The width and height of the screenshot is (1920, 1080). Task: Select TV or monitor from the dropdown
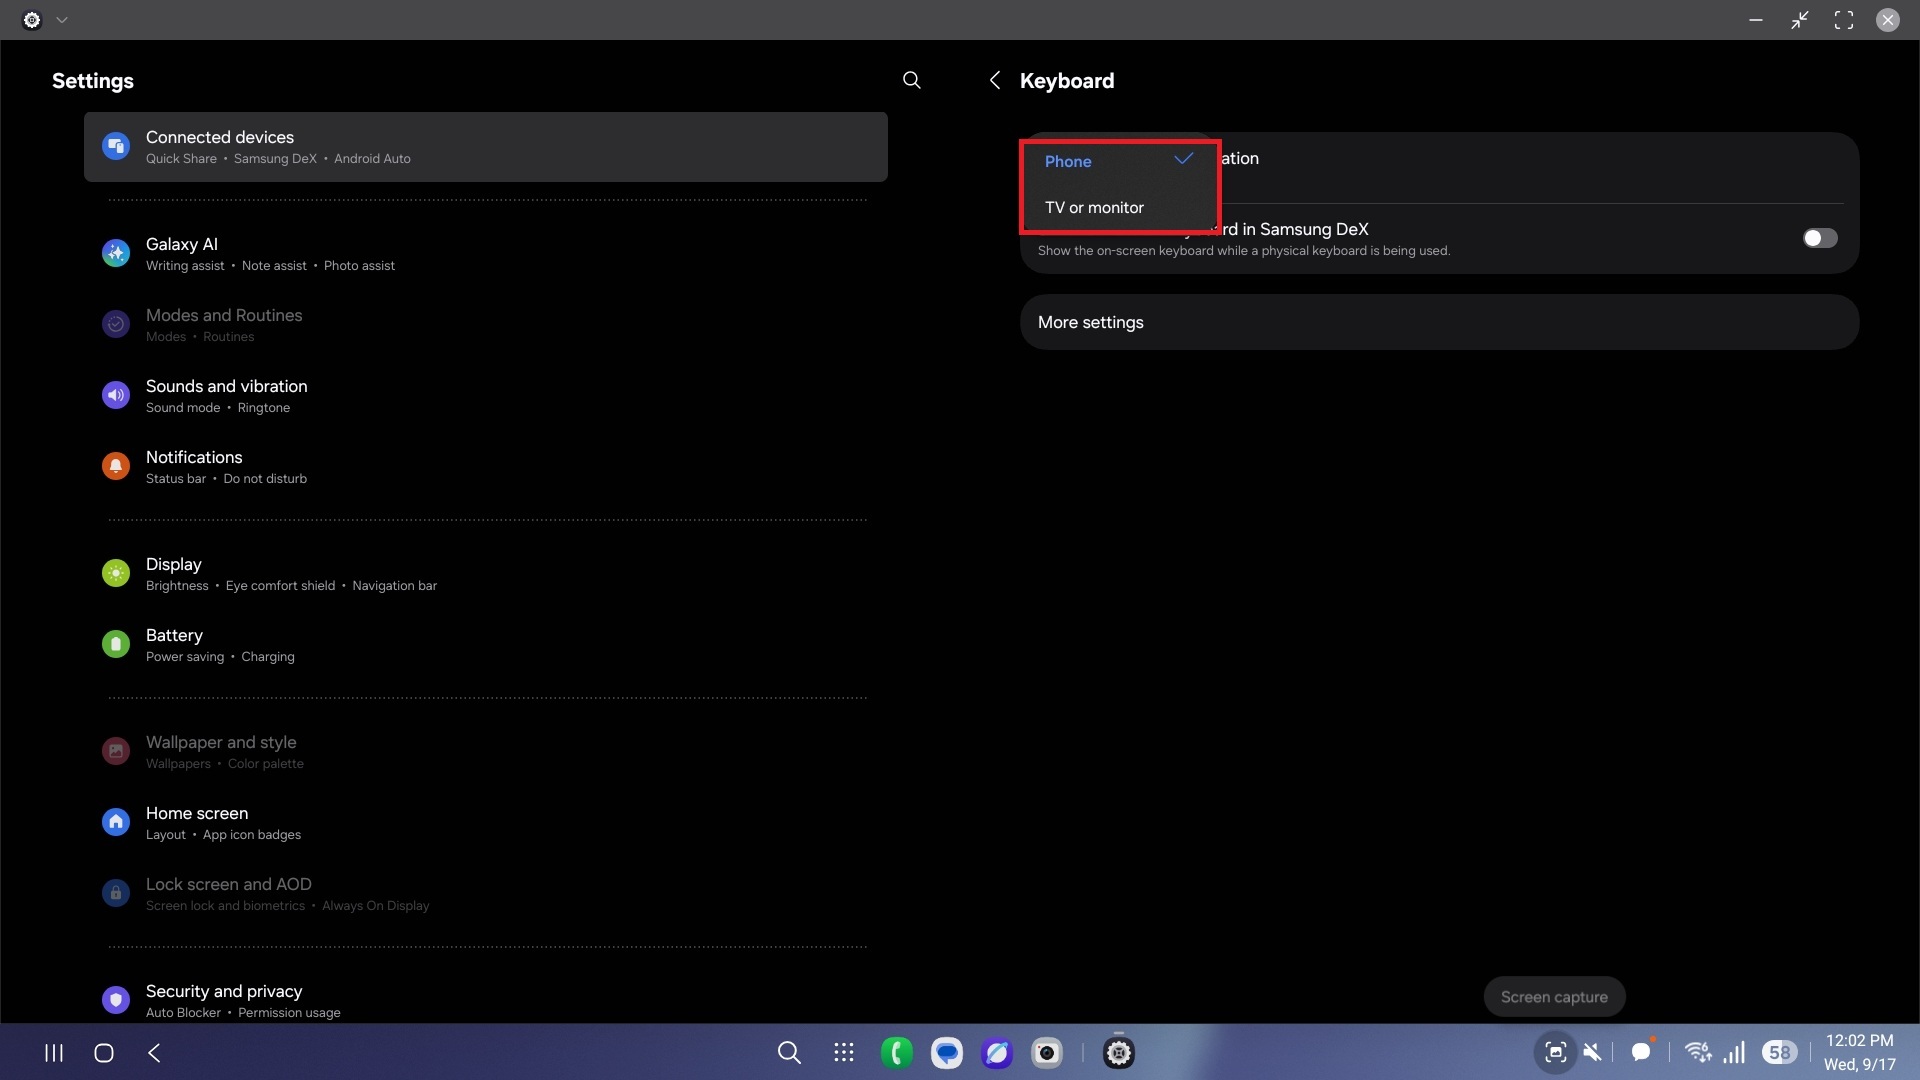point(1094,208)
